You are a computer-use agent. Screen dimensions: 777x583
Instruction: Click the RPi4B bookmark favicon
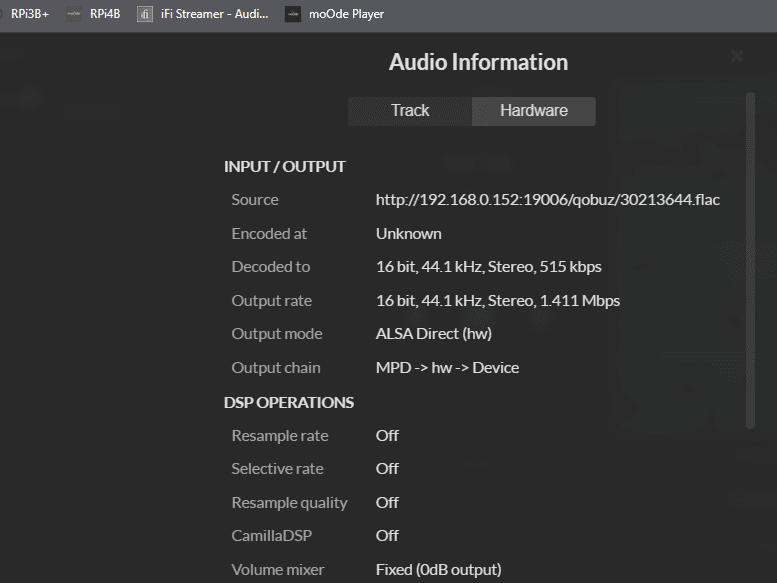[x=73, y=14]
